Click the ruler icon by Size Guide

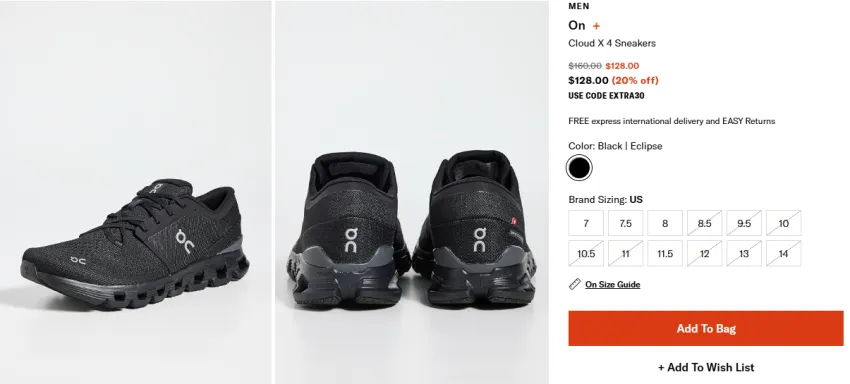575,284
